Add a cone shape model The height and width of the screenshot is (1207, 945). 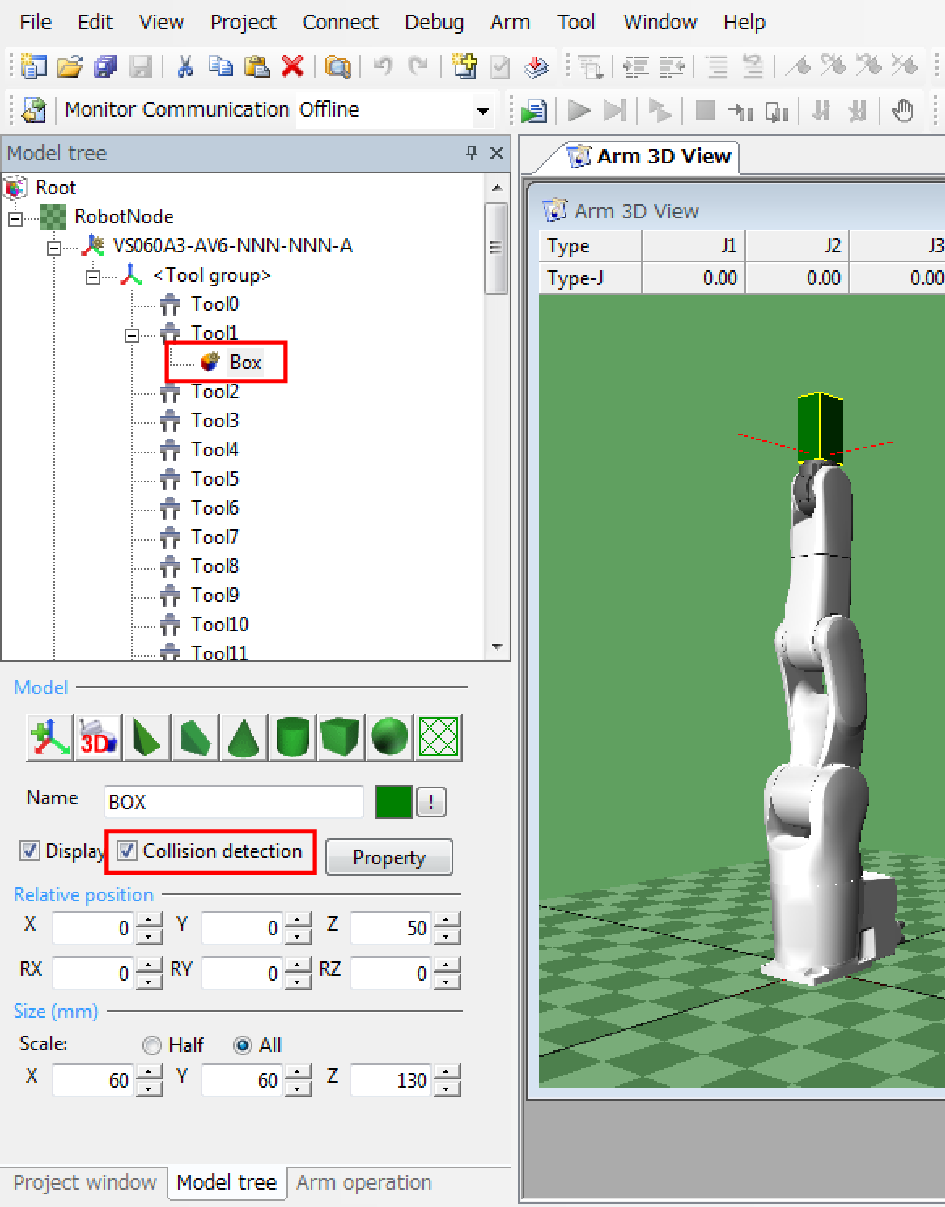click(241, 738)
